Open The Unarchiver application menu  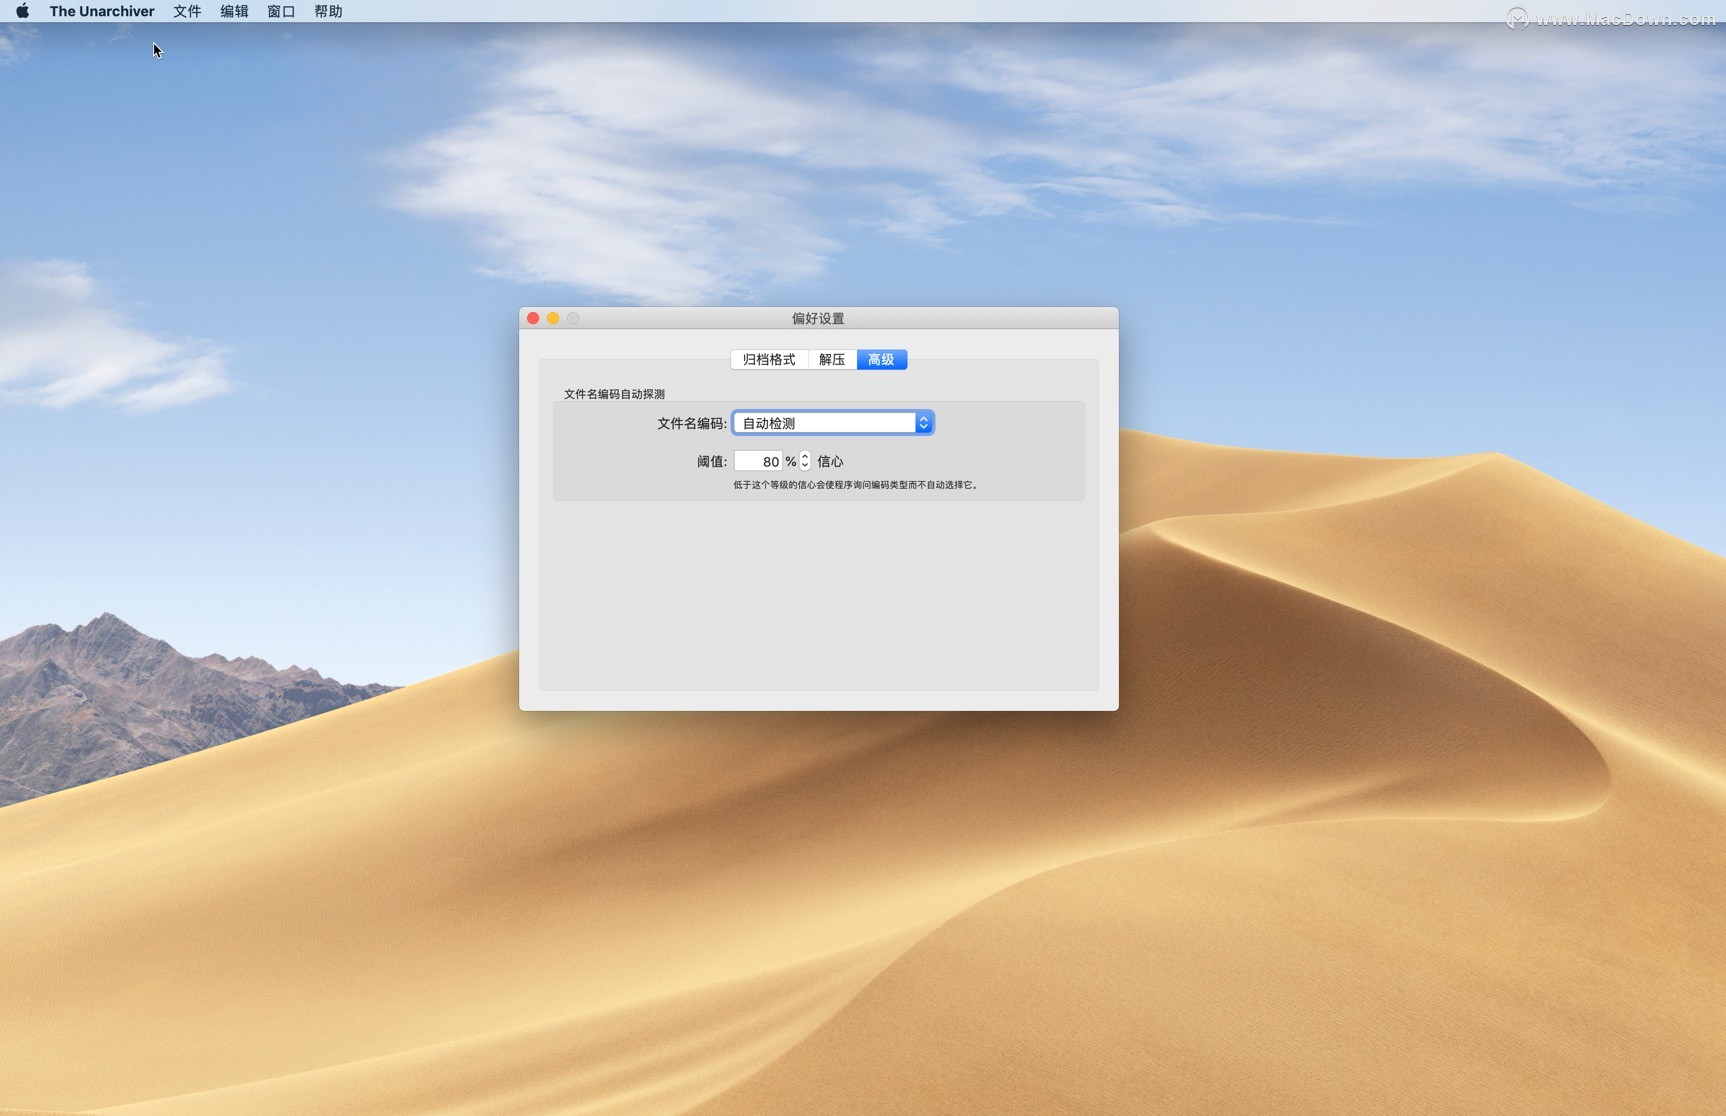pos(102,11)
